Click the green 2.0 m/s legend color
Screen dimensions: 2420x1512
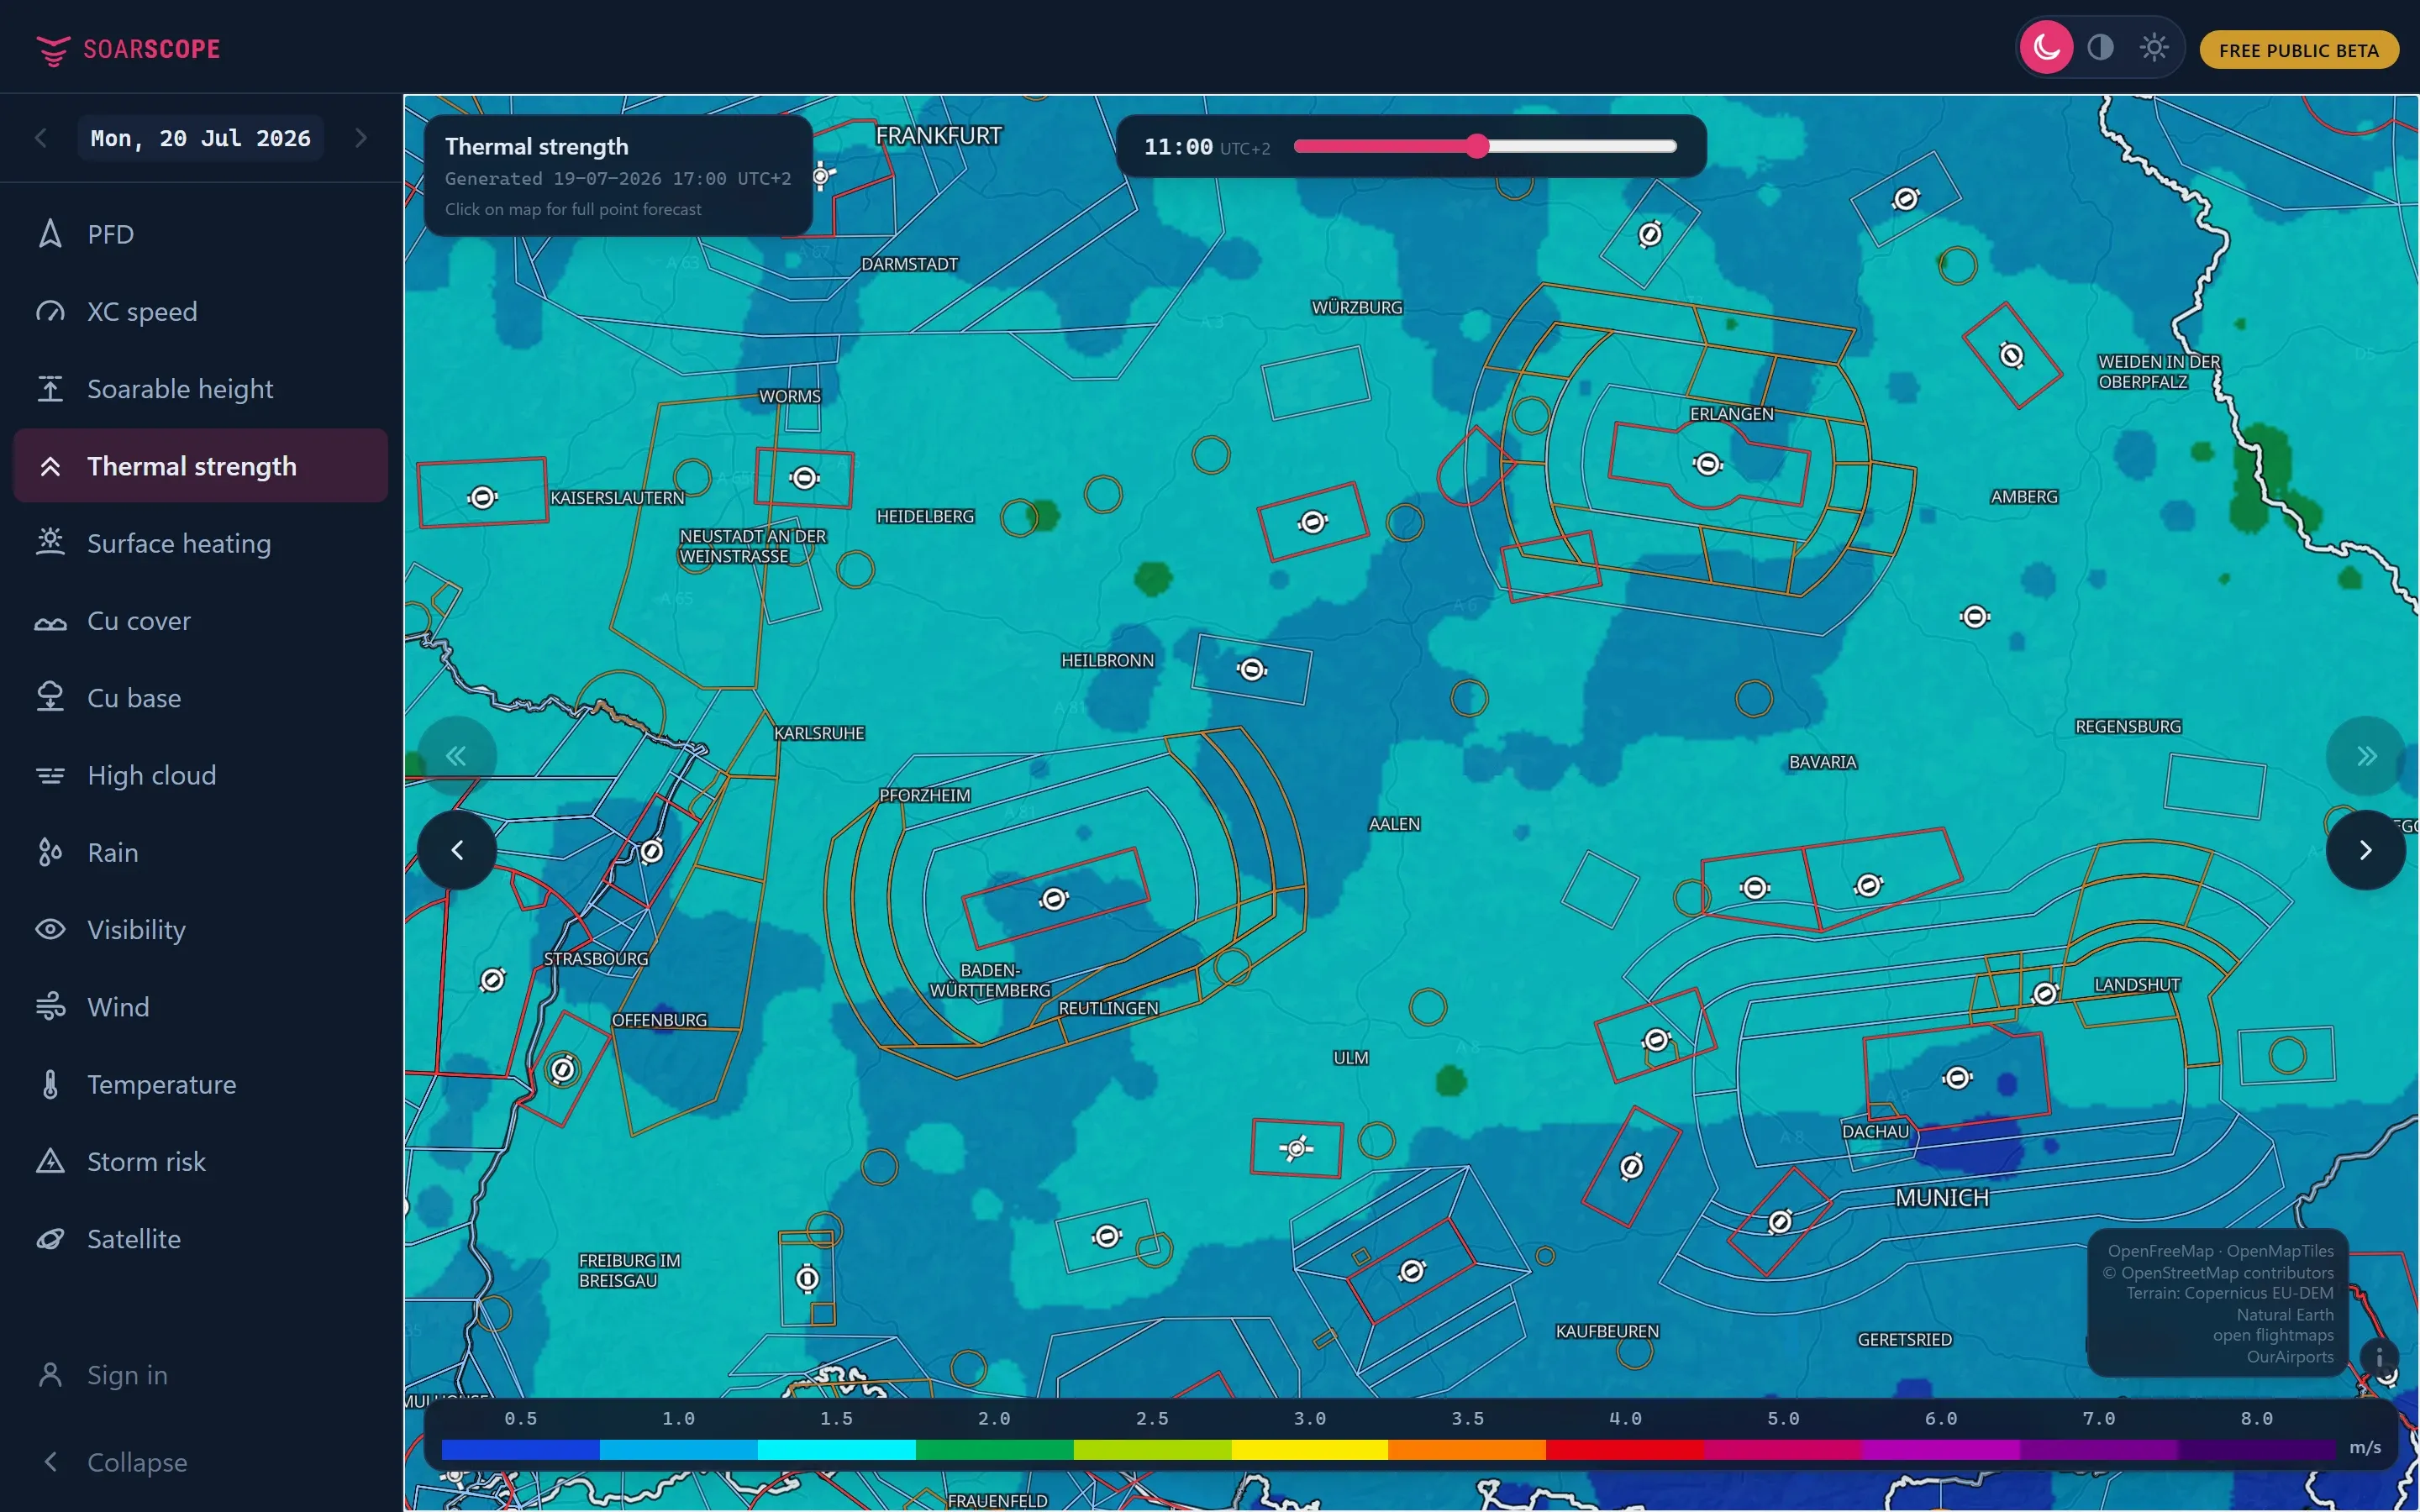pos(994,1449)
